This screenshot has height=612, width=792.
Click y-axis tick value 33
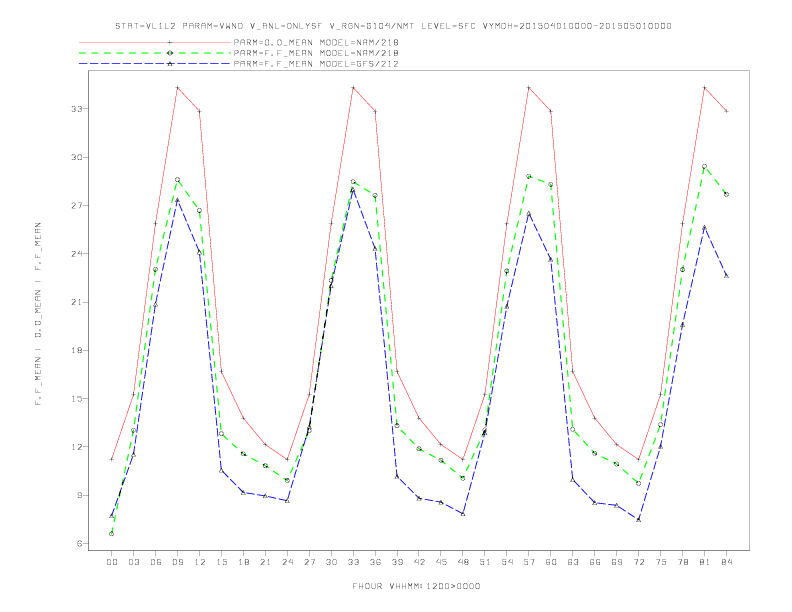[76, 109]
